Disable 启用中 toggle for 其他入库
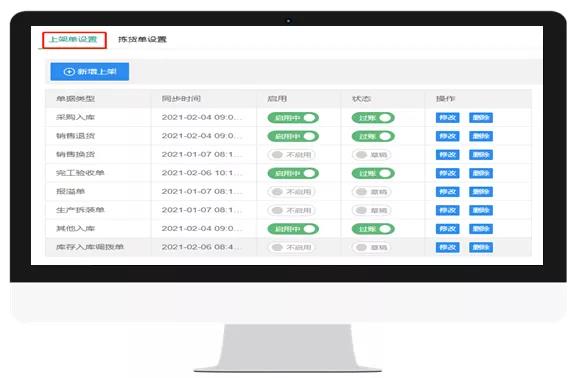The image size is (576, 378). click(293, 229)
